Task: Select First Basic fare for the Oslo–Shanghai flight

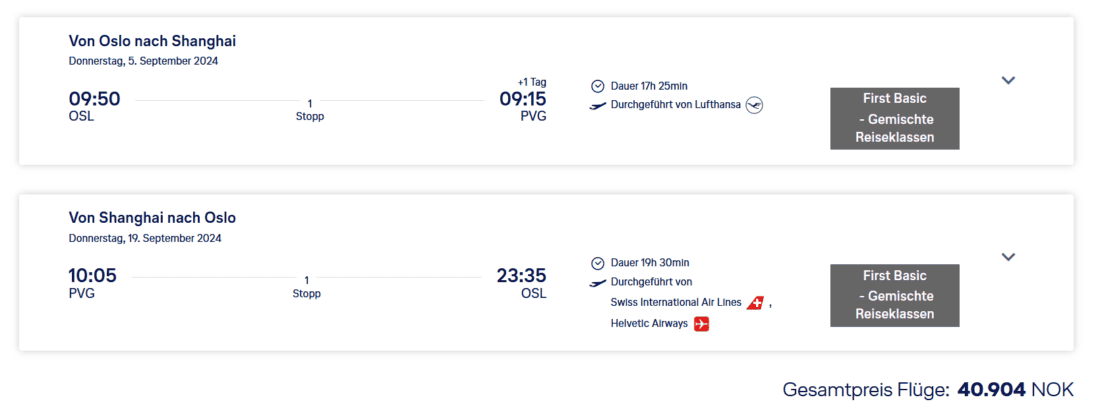Action: [x=894, y=118]
